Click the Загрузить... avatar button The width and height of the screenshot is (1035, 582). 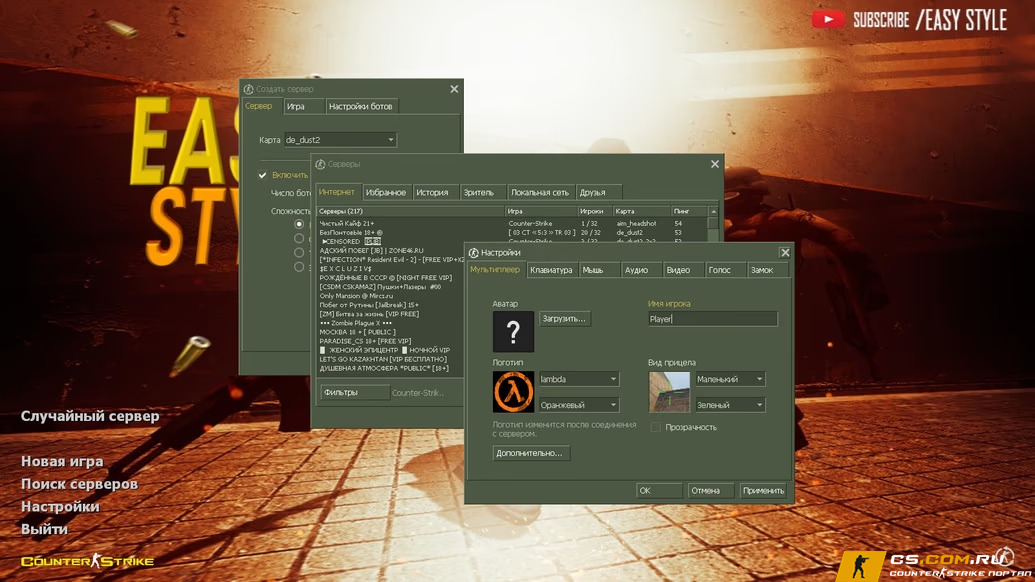coord(564,319)
